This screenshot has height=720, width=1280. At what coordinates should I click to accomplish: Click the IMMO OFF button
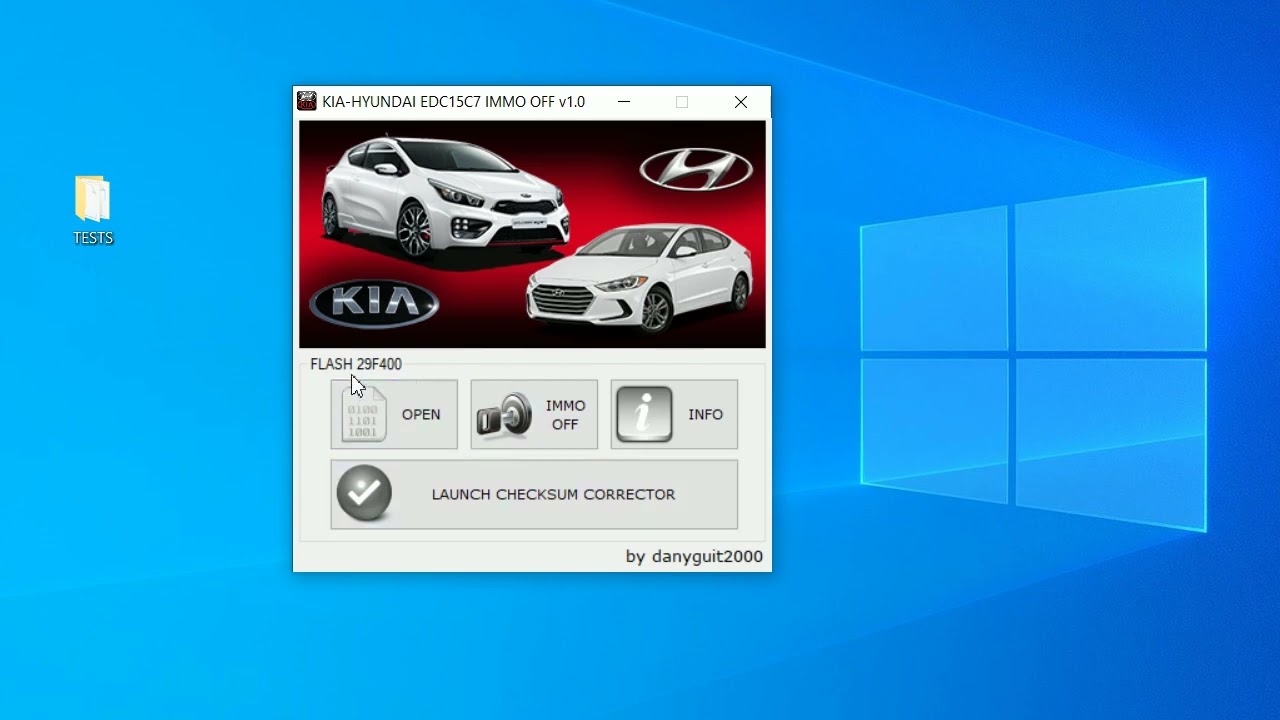(534, 414)
